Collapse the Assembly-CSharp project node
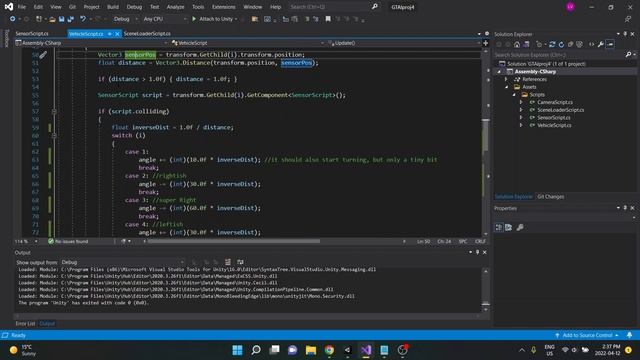This screenshot has height=360, width=640. tap(499, 71)
